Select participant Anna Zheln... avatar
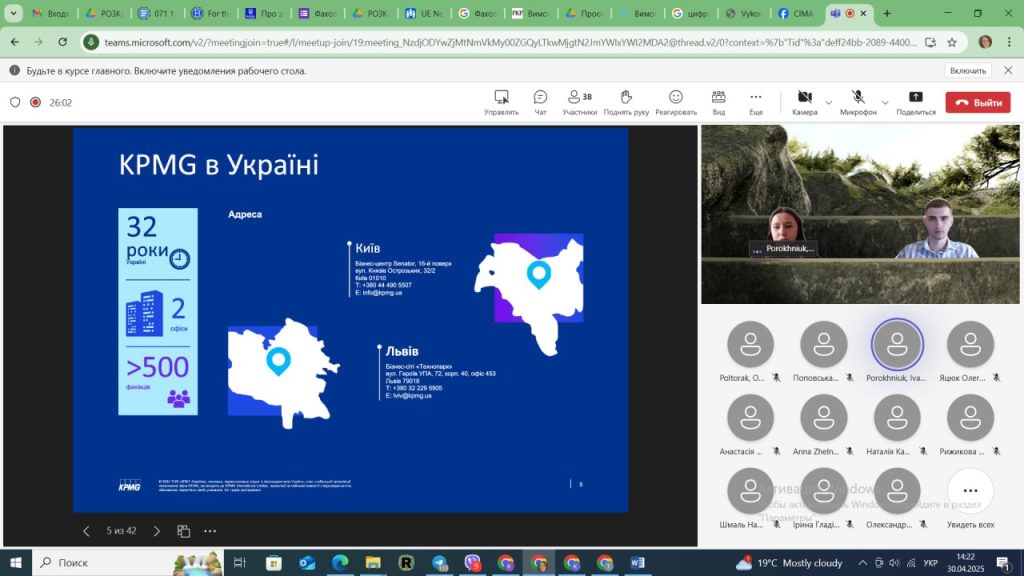 [824, 418]
